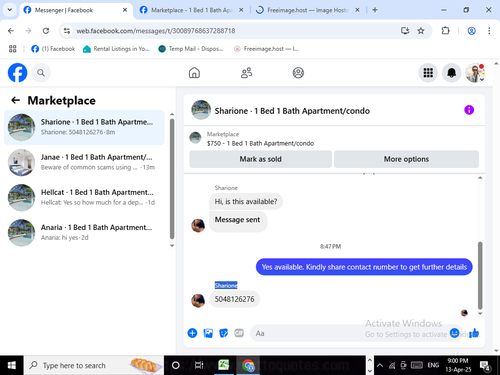This screenshot has height=375, width=500.
Task: Open the Facebook logo home link
Action: coord(17,72)
